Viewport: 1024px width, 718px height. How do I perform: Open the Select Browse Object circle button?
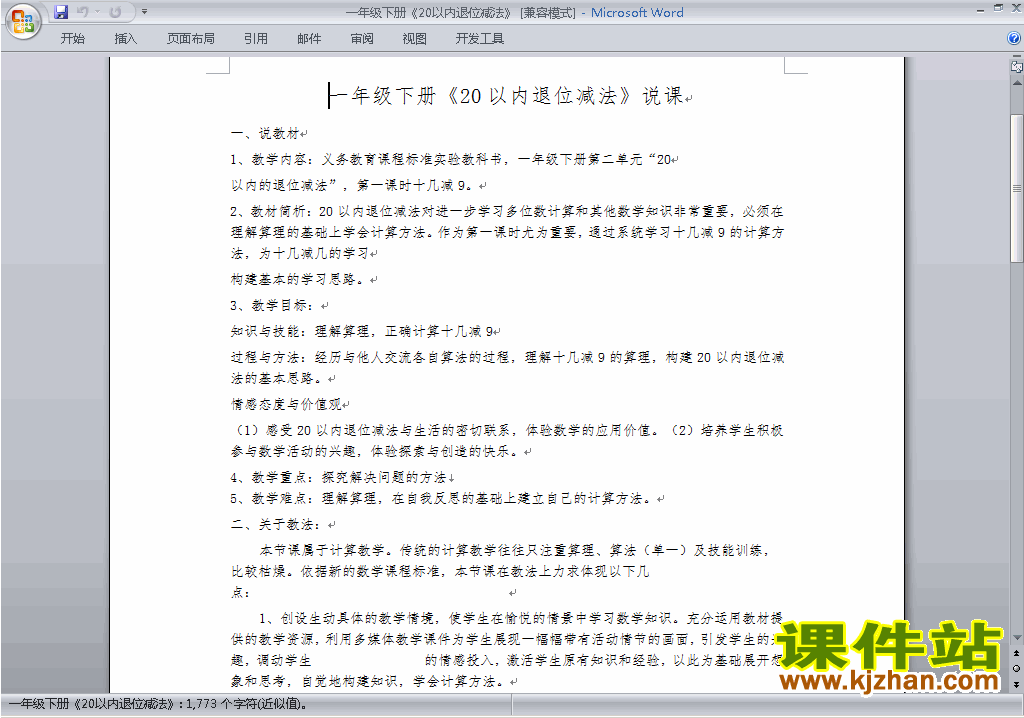click(x=1016, y=668)
